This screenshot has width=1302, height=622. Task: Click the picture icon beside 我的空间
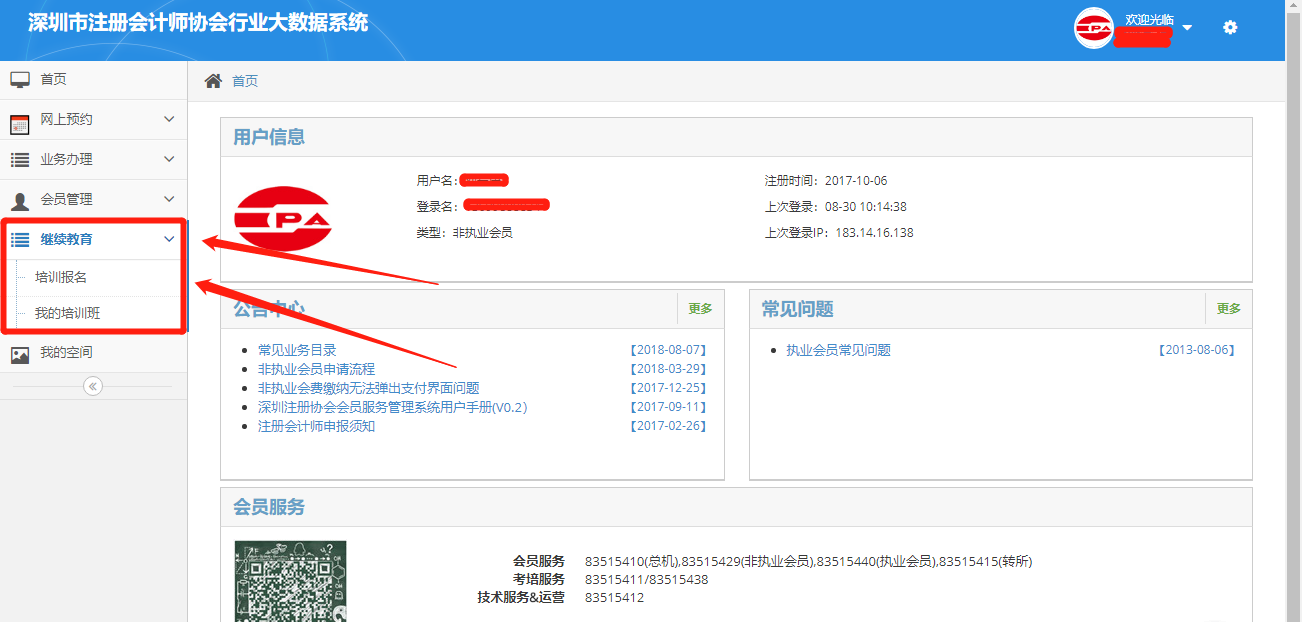tap(20, 354)
